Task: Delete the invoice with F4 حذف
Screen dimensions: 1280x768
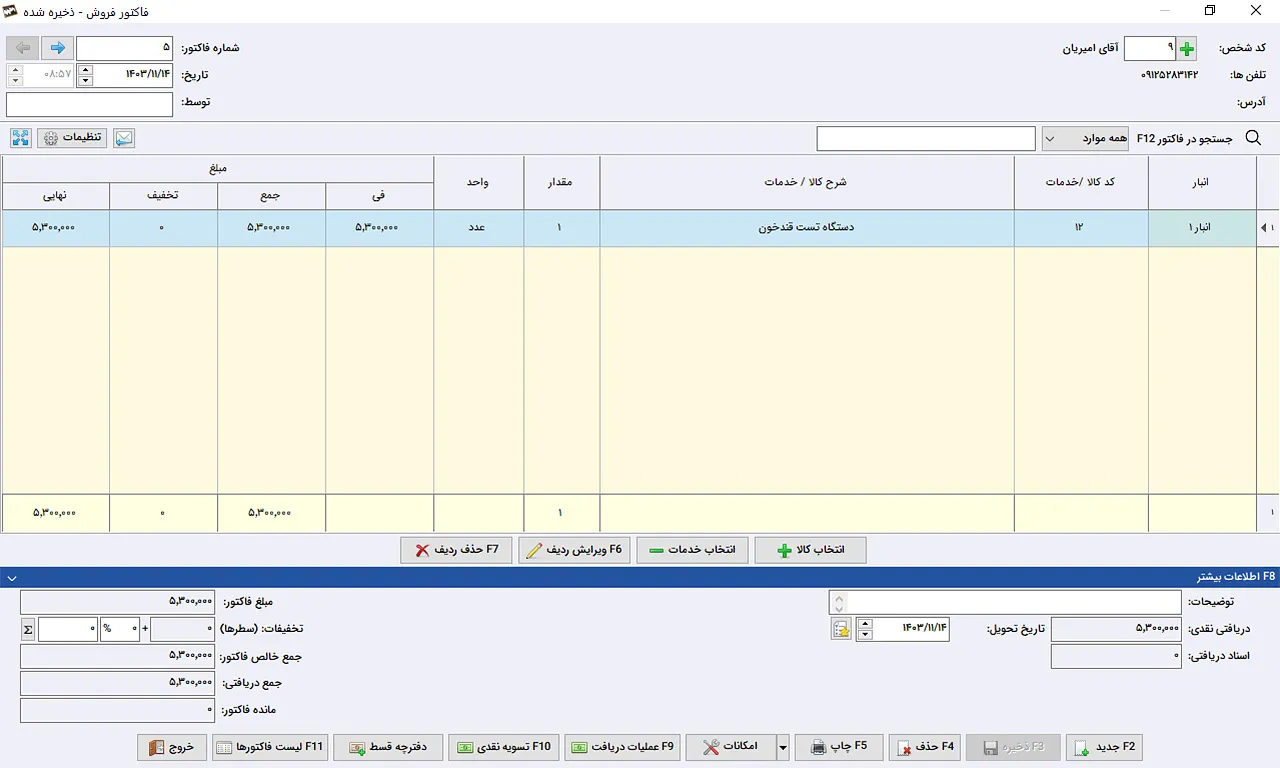Action: (x=925, y=747)
